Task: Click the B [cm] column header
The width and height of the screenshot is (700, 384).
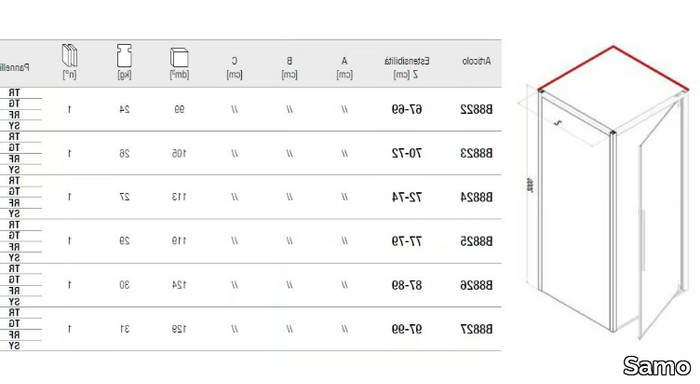Action: [289, 67]
